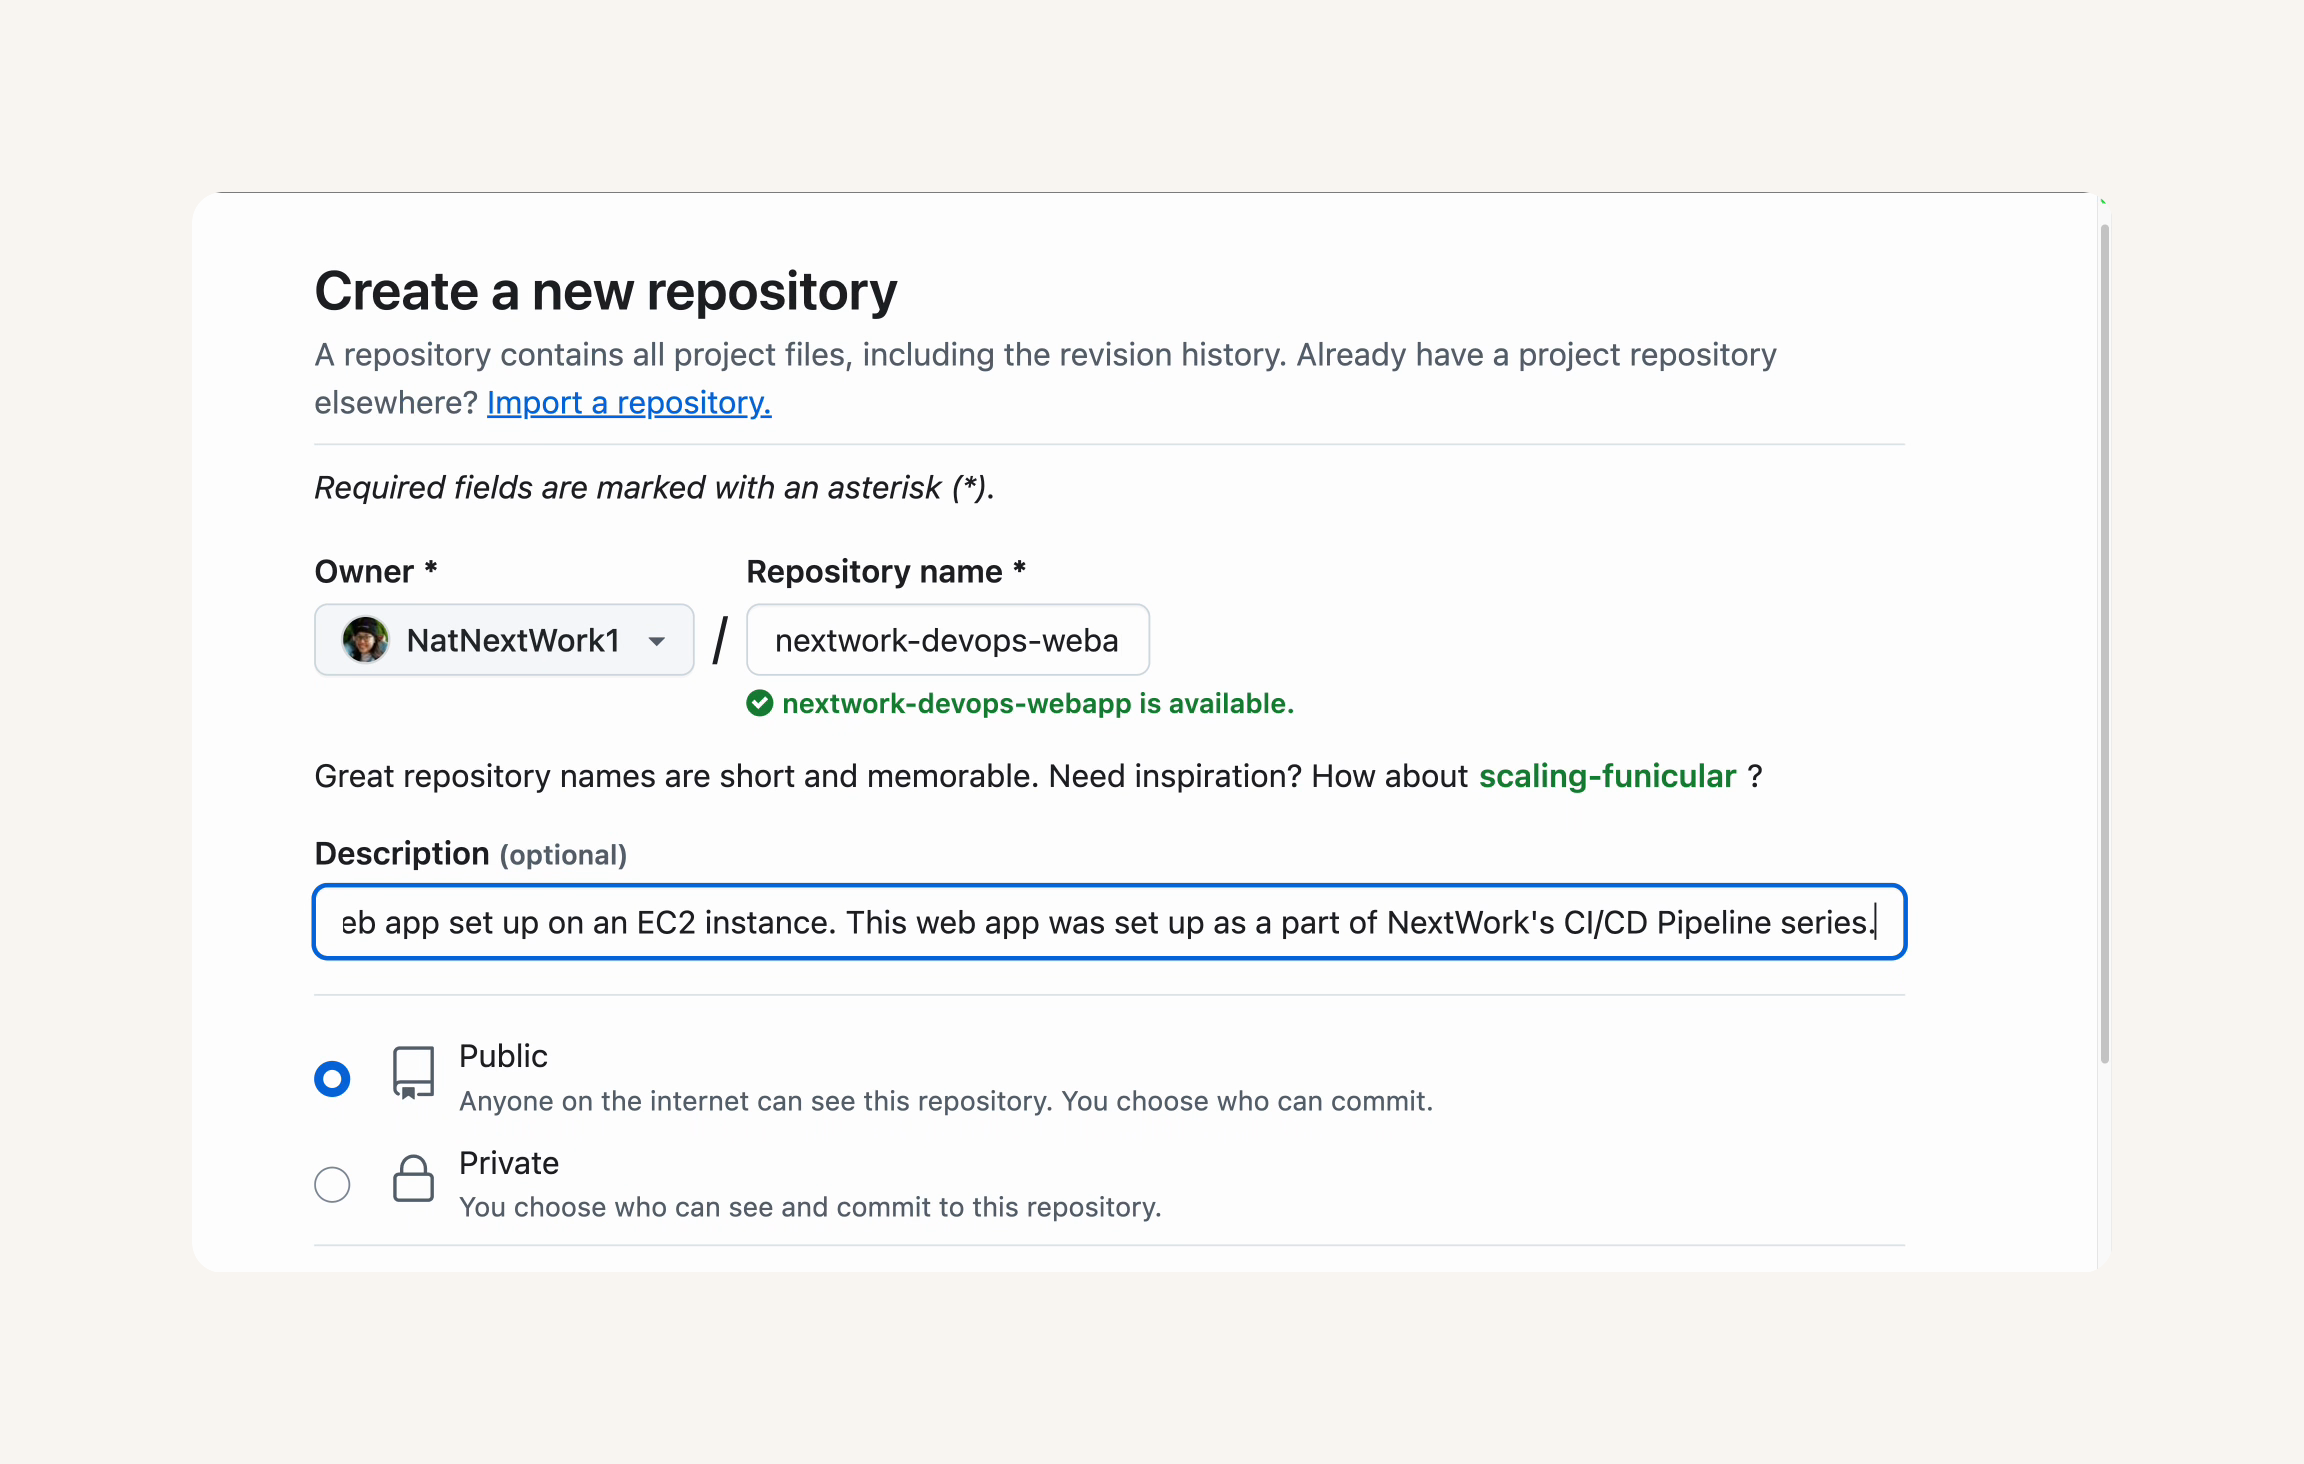
Task: Click the Owner dropdown caret arrow
Action: [657, 641]
